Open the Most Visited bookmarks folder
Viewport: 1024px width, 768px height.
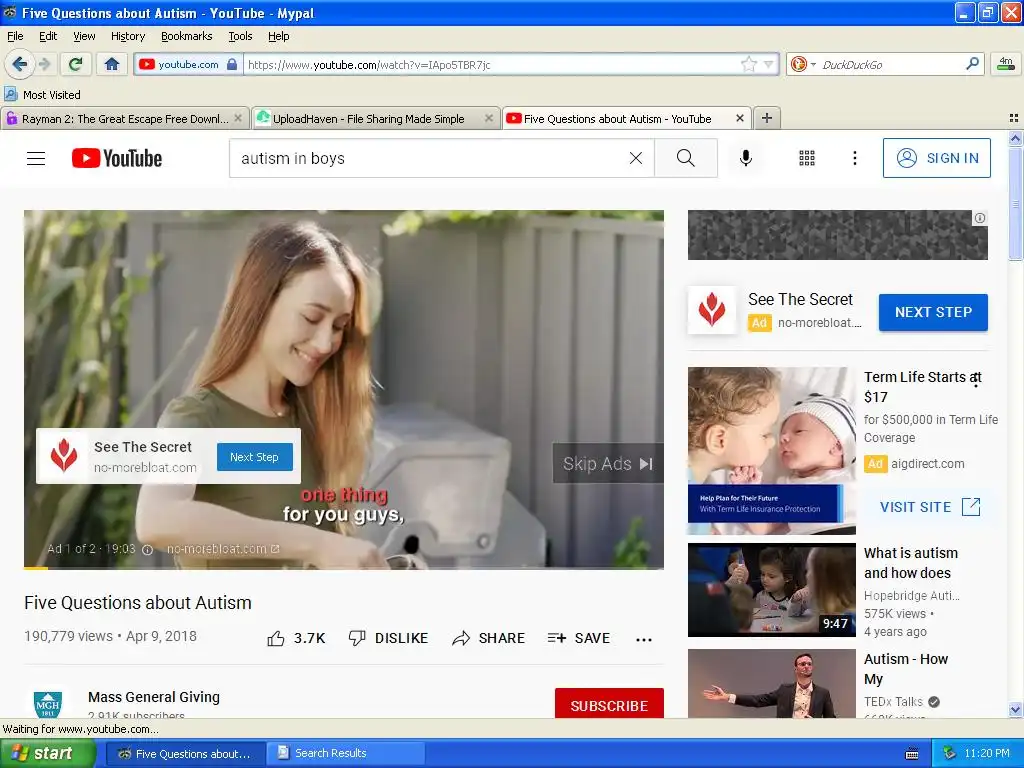coord(43,95)
